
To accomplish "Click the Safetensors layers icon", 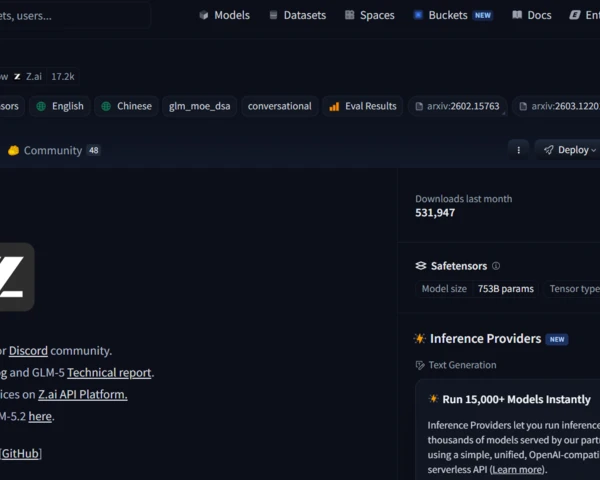I will pos(421,266).
